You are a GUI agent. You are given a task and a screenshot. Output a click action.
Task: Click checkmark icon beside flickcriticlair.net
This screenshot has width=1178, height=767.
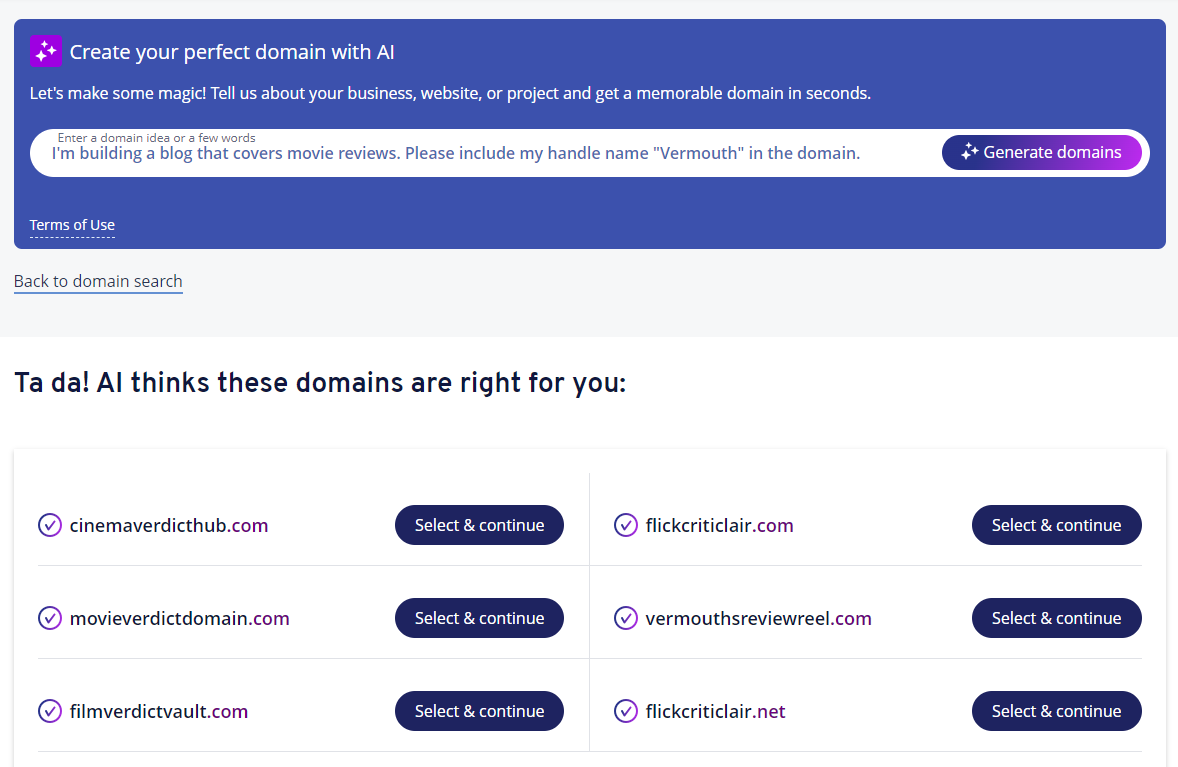[x=626, y=711]
